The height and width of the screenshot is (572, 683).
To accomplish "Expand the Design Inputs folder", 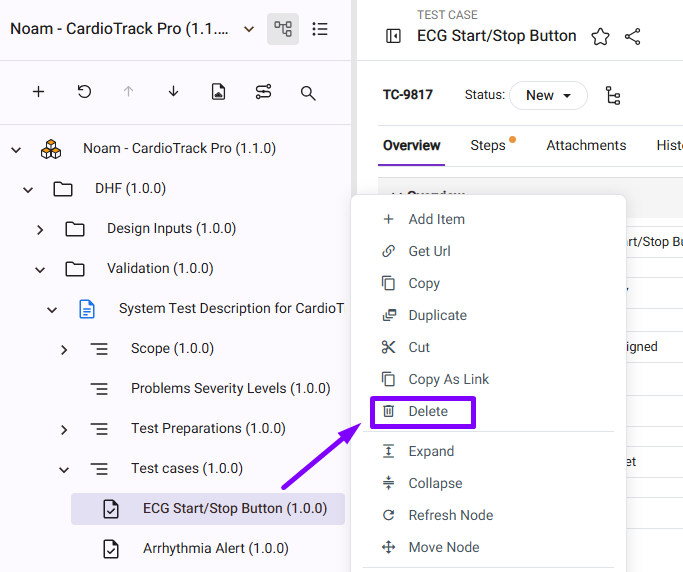I will [40, 229].
